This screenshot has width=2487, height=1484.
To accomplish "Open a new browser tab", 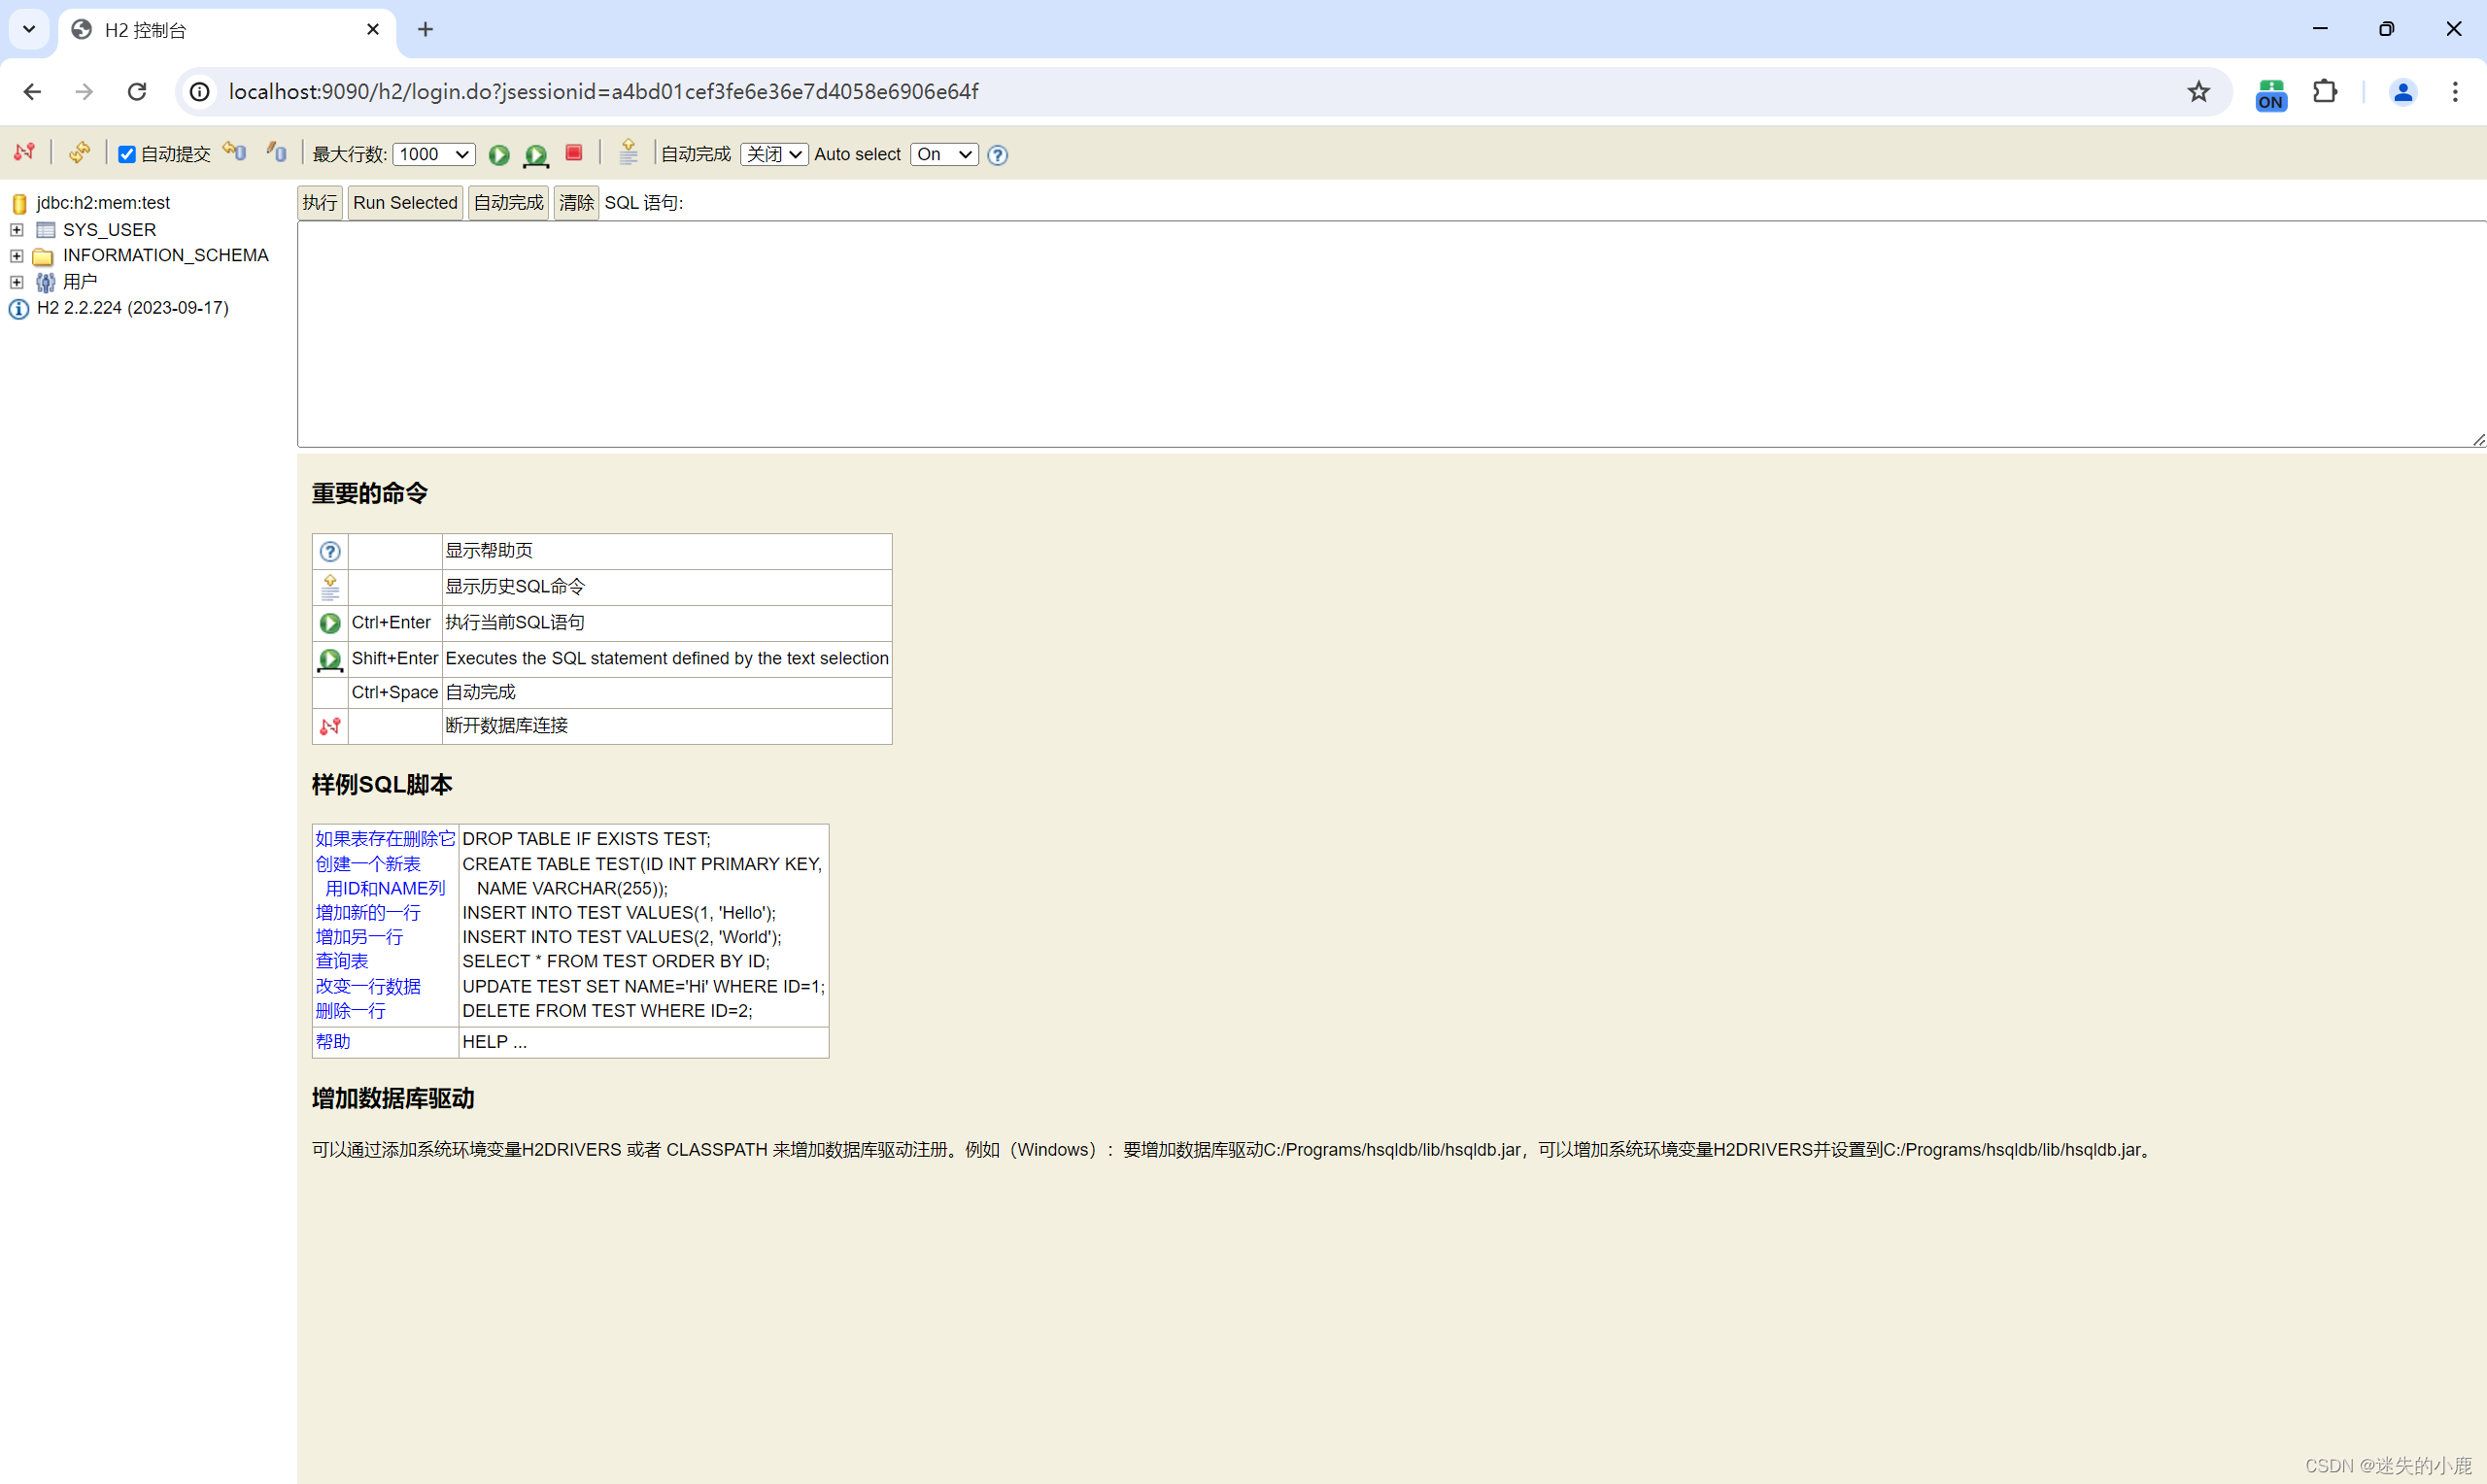I will coord(426,30).
